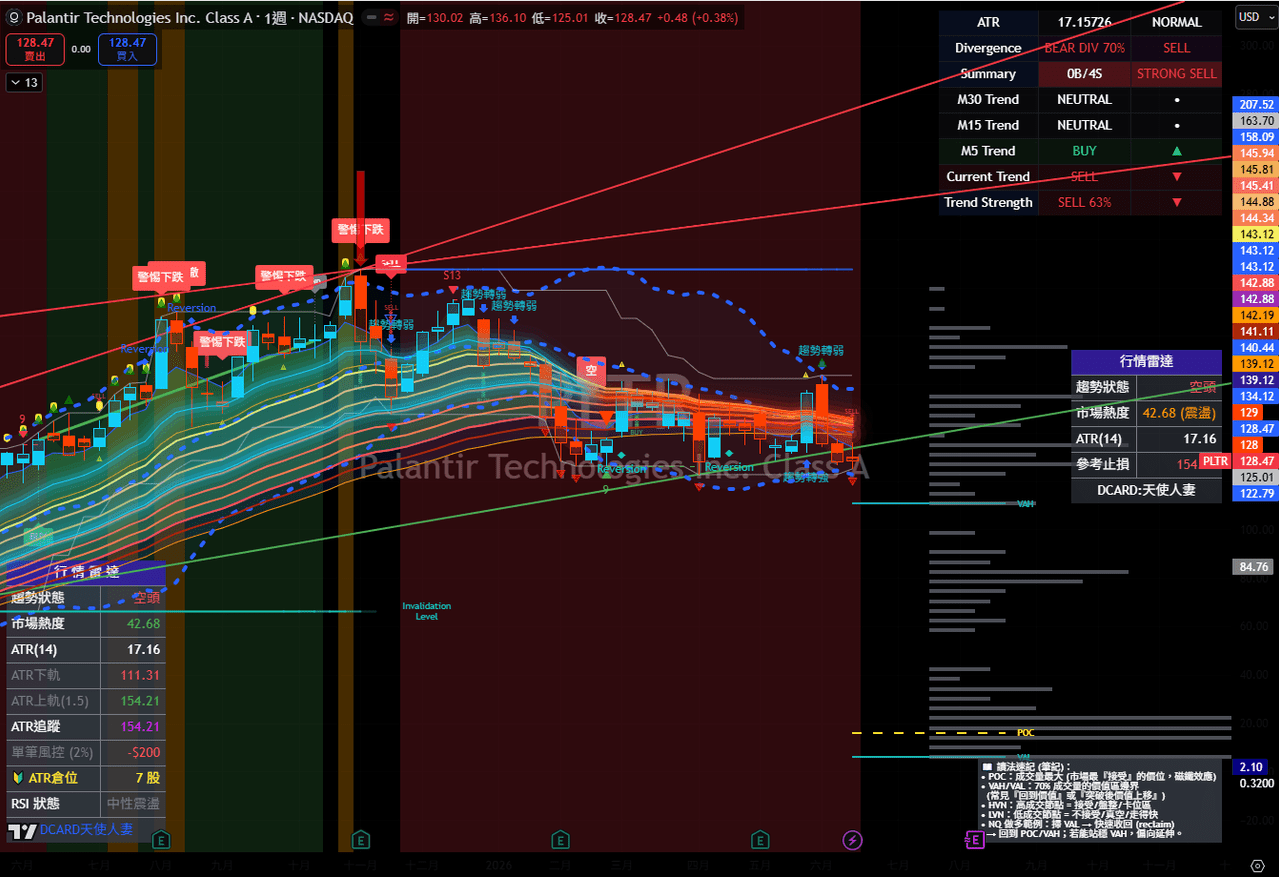Click the TradingView logo icon

coord(22,831)
